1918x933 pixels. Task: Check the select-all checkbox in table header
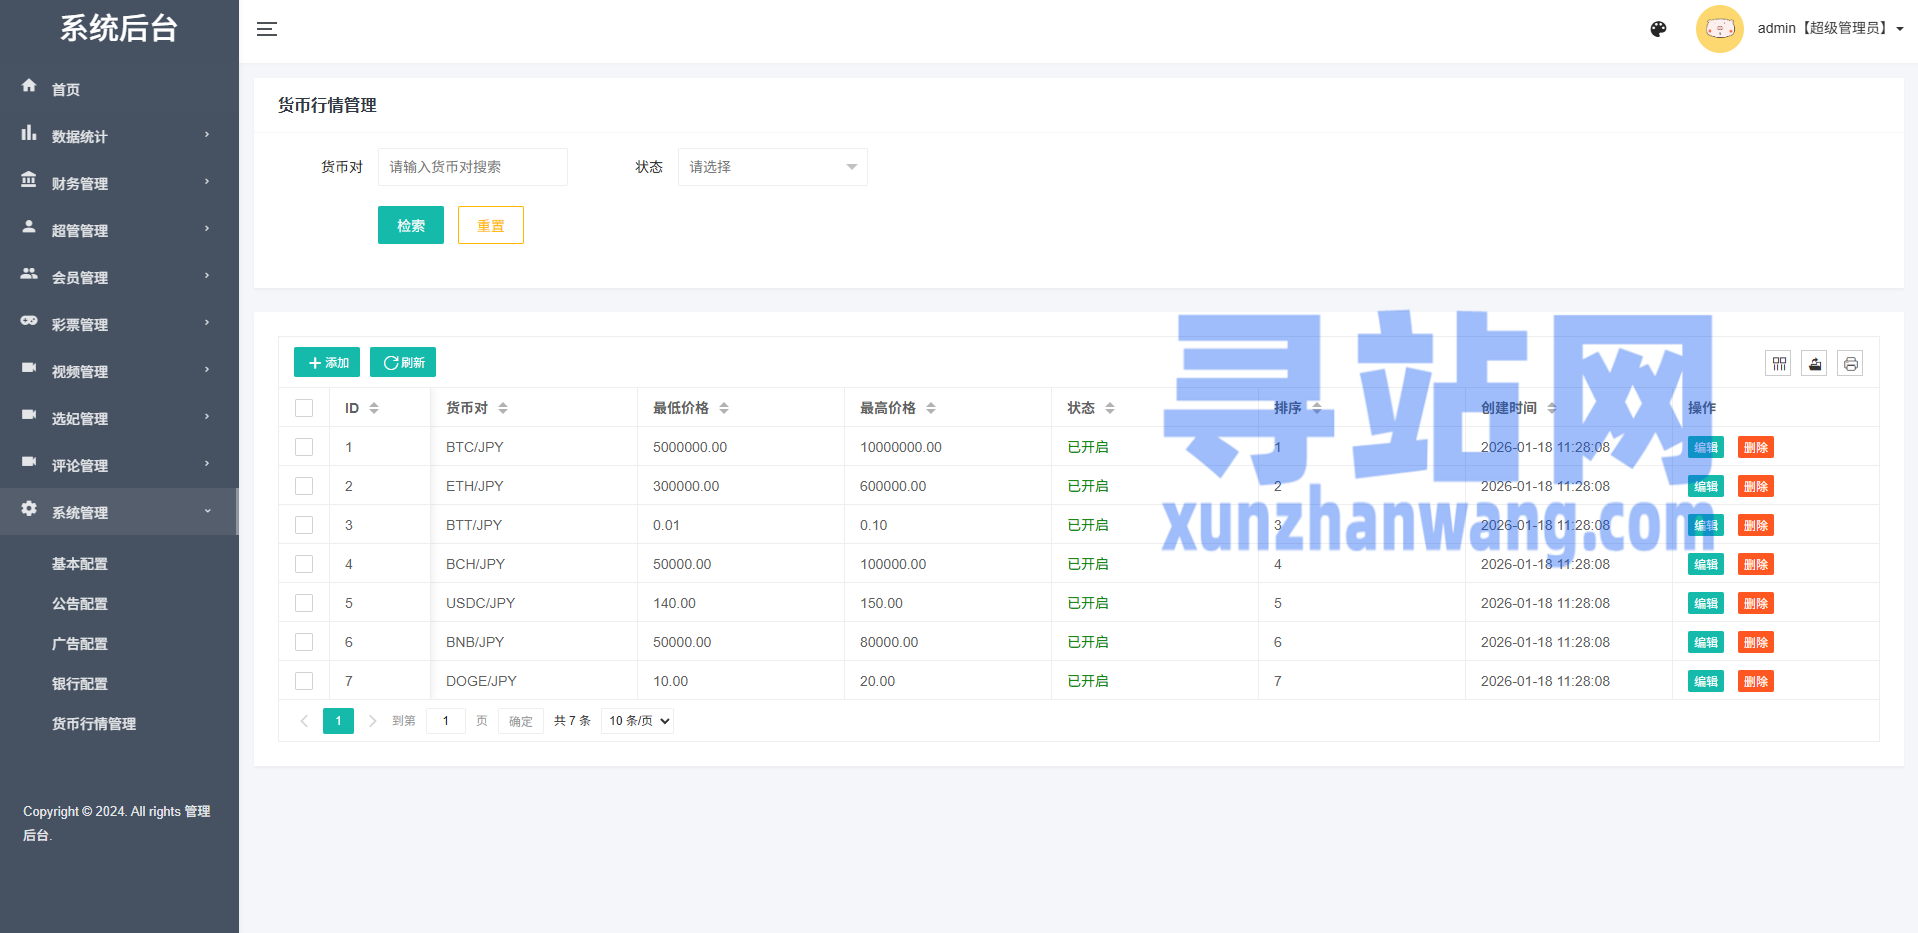coord(304,408)
